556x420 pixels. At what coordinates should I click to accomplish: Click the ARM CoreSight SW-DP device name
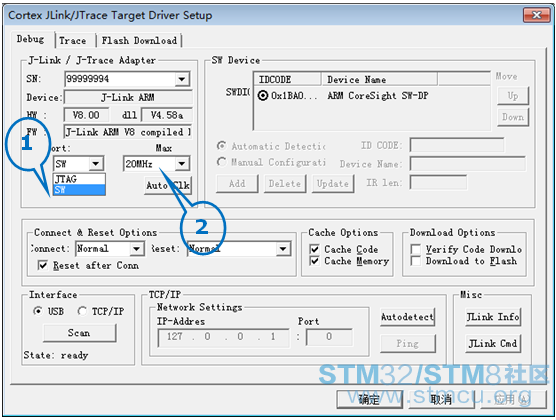pyautogui.click(x=378, y=96)
